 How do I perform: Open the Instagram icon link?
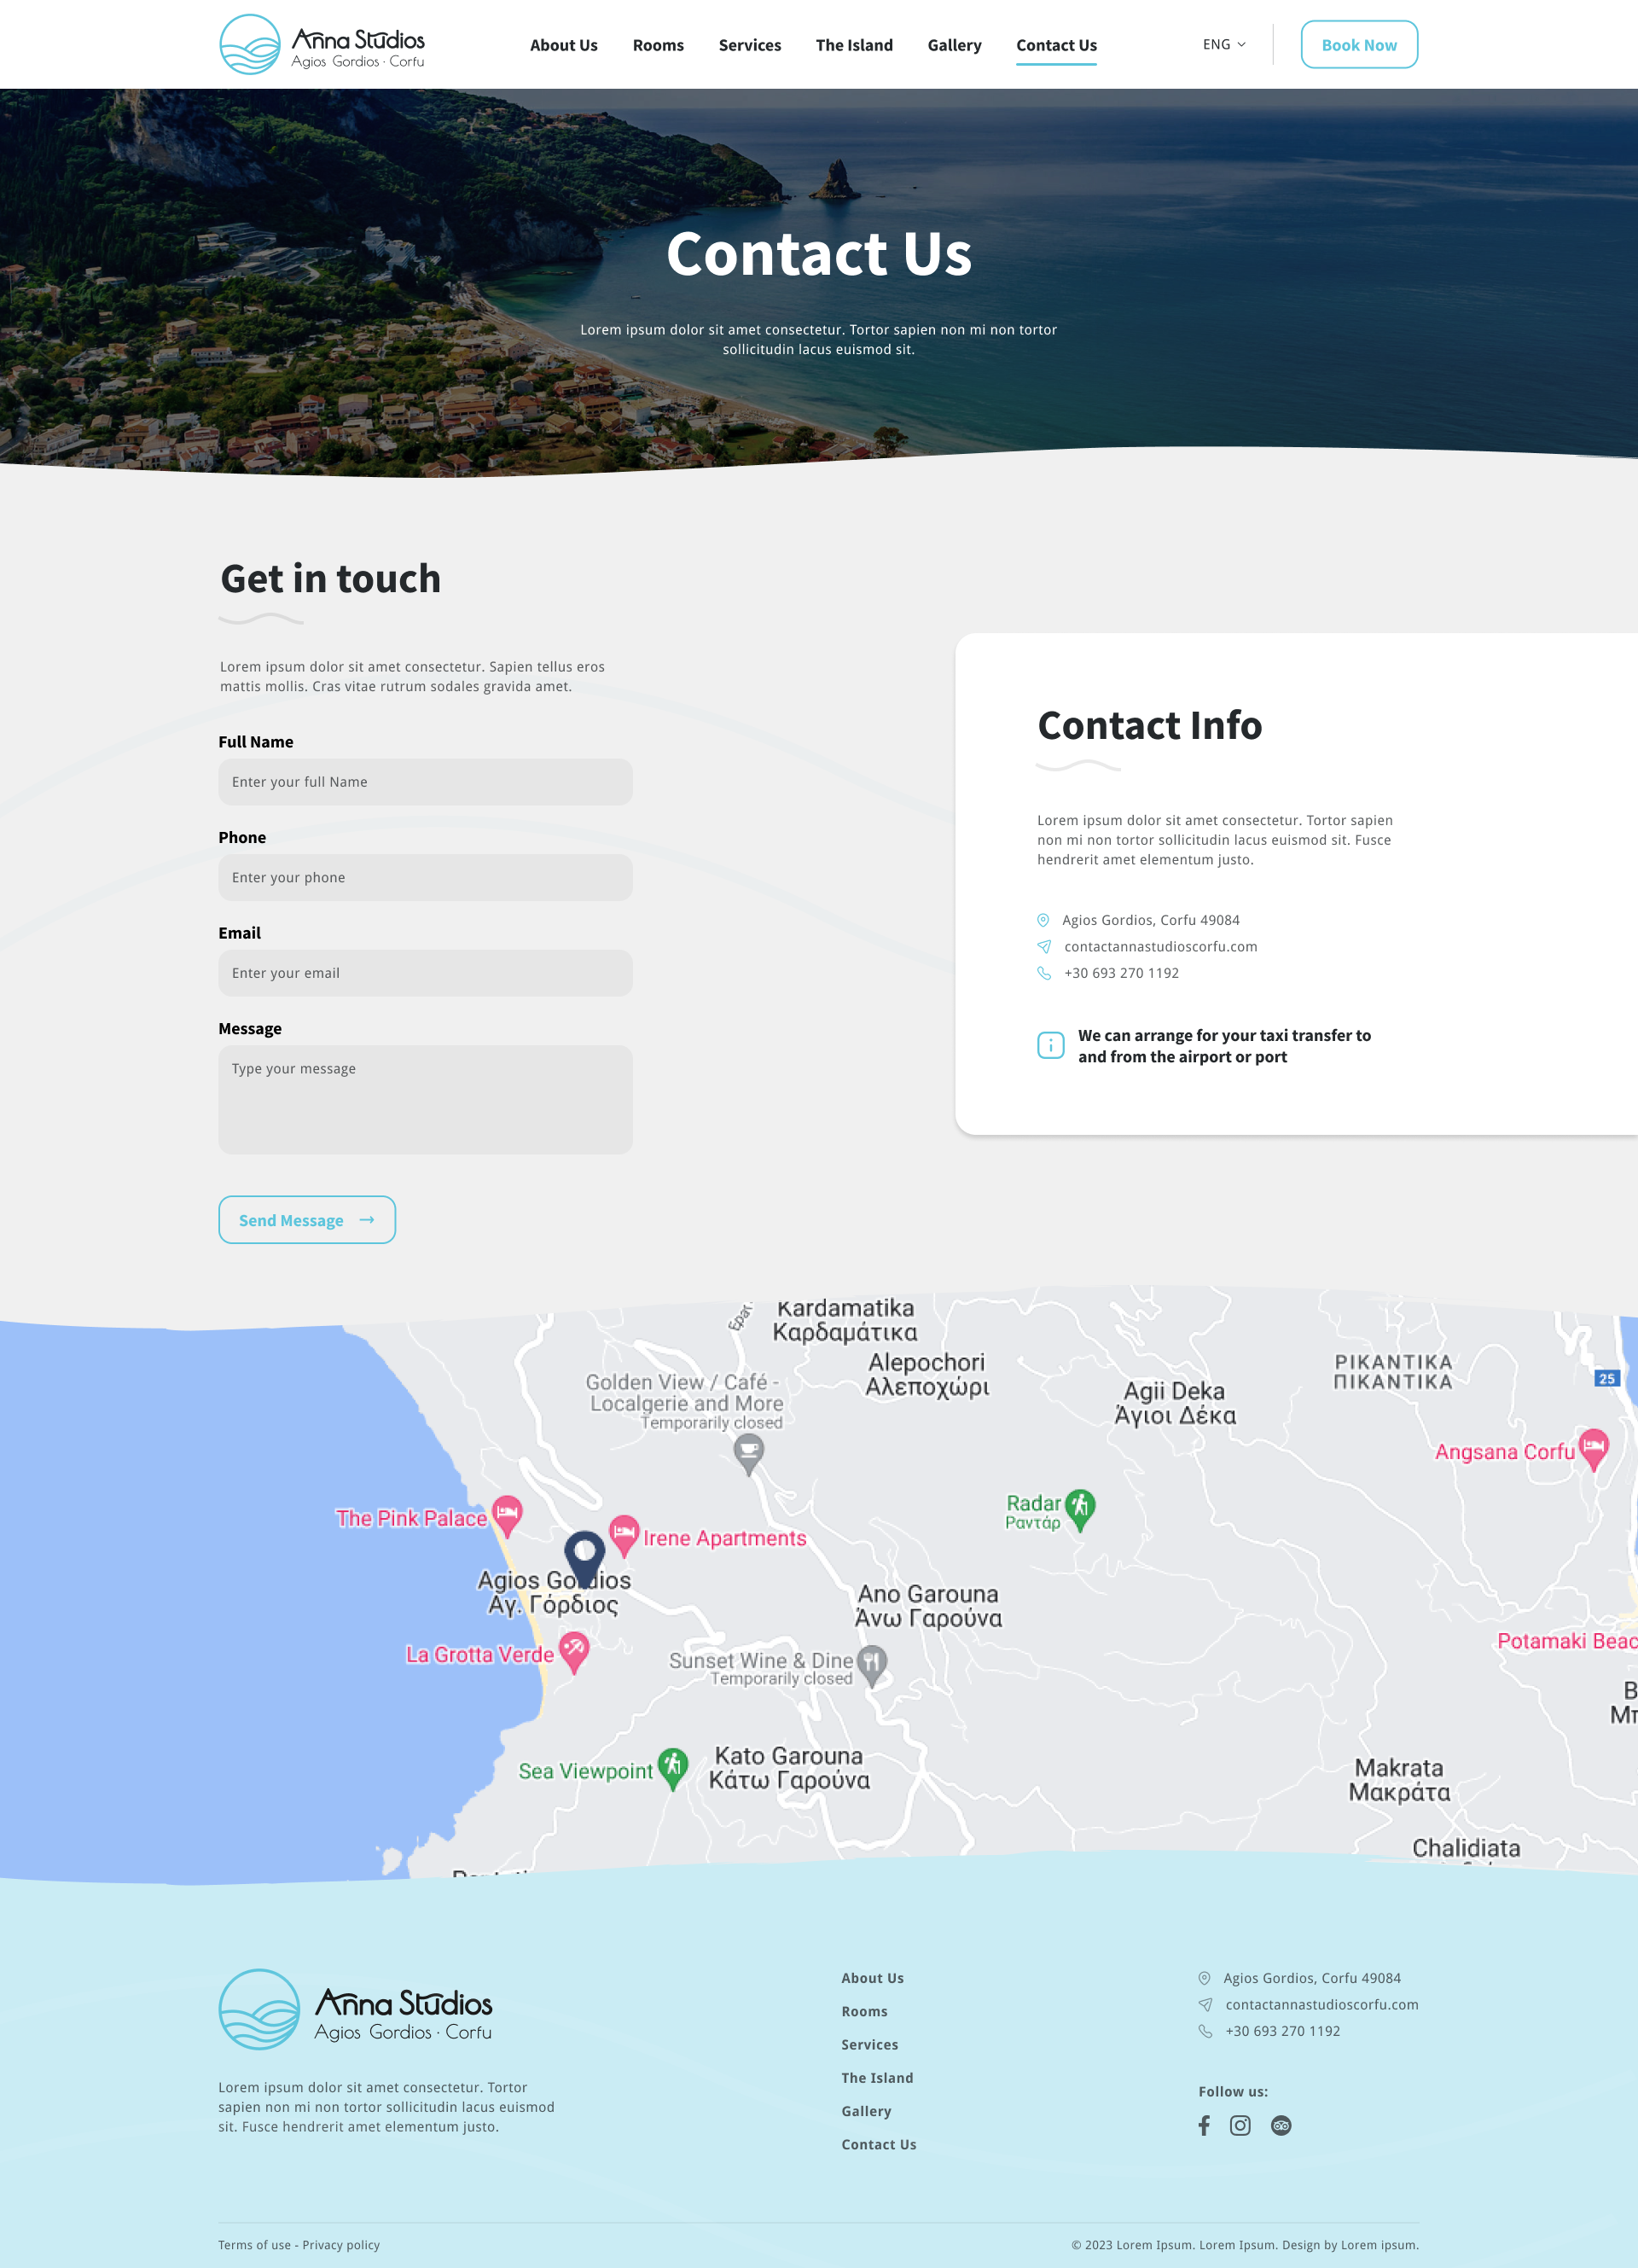(x=1240, y=2125)
